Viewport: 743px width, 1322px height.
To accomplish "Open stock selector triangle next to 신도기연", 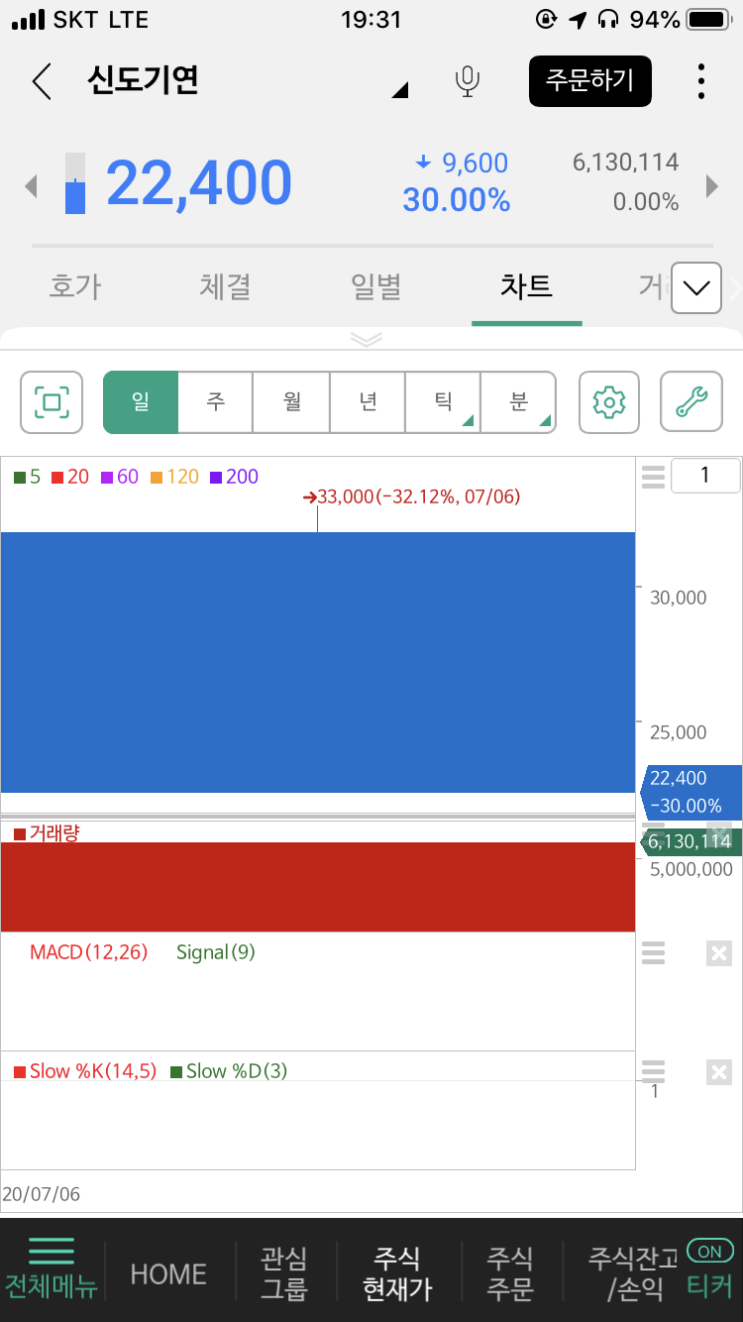I will pyautogui.click(x=400, y=91).
